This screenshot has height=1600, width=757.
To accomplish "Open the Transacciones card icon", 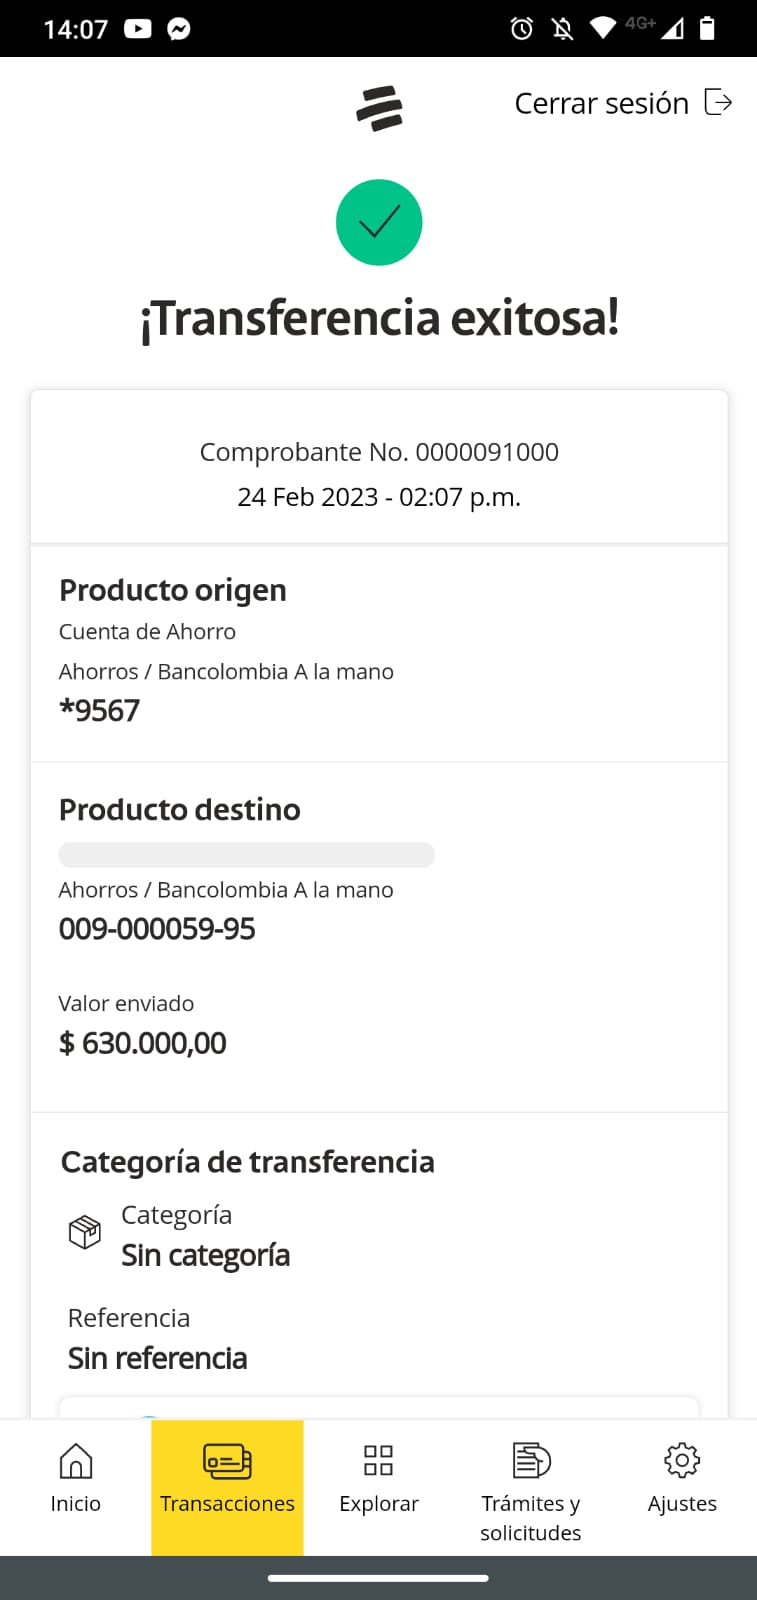I will click(x=227, y=1460).
